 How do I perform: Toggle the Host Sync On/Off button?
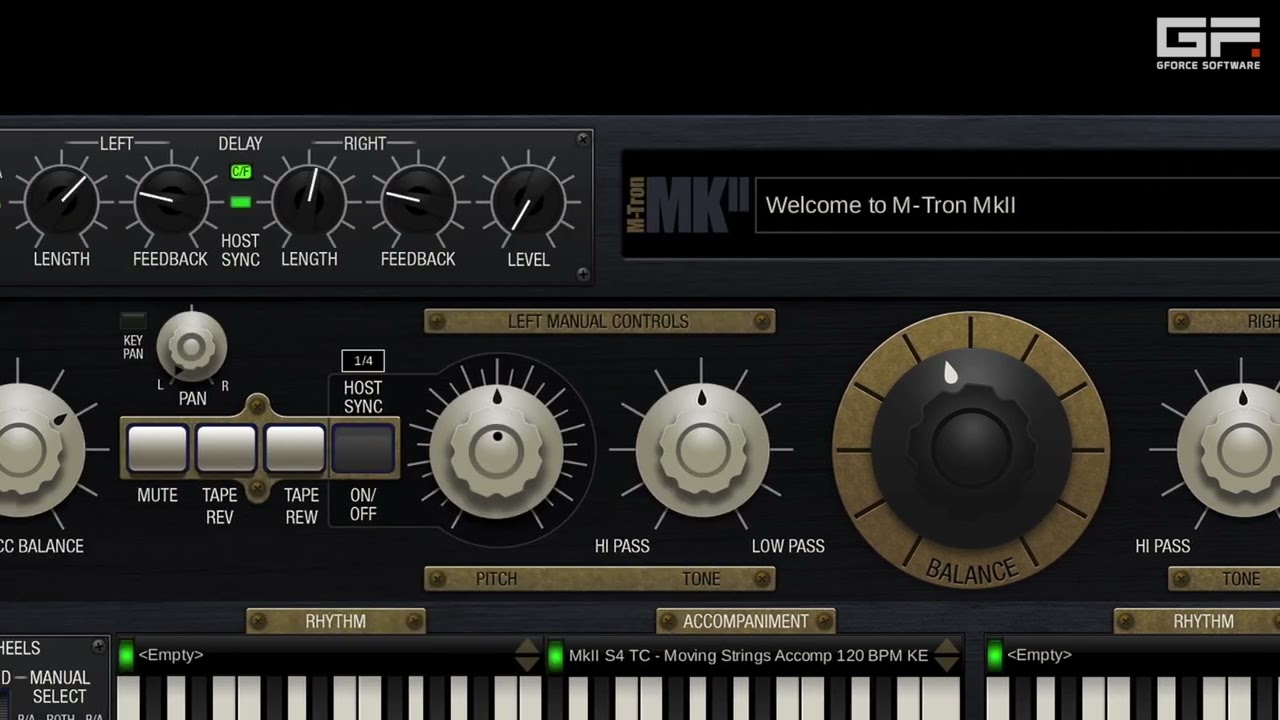pos(363,448)
